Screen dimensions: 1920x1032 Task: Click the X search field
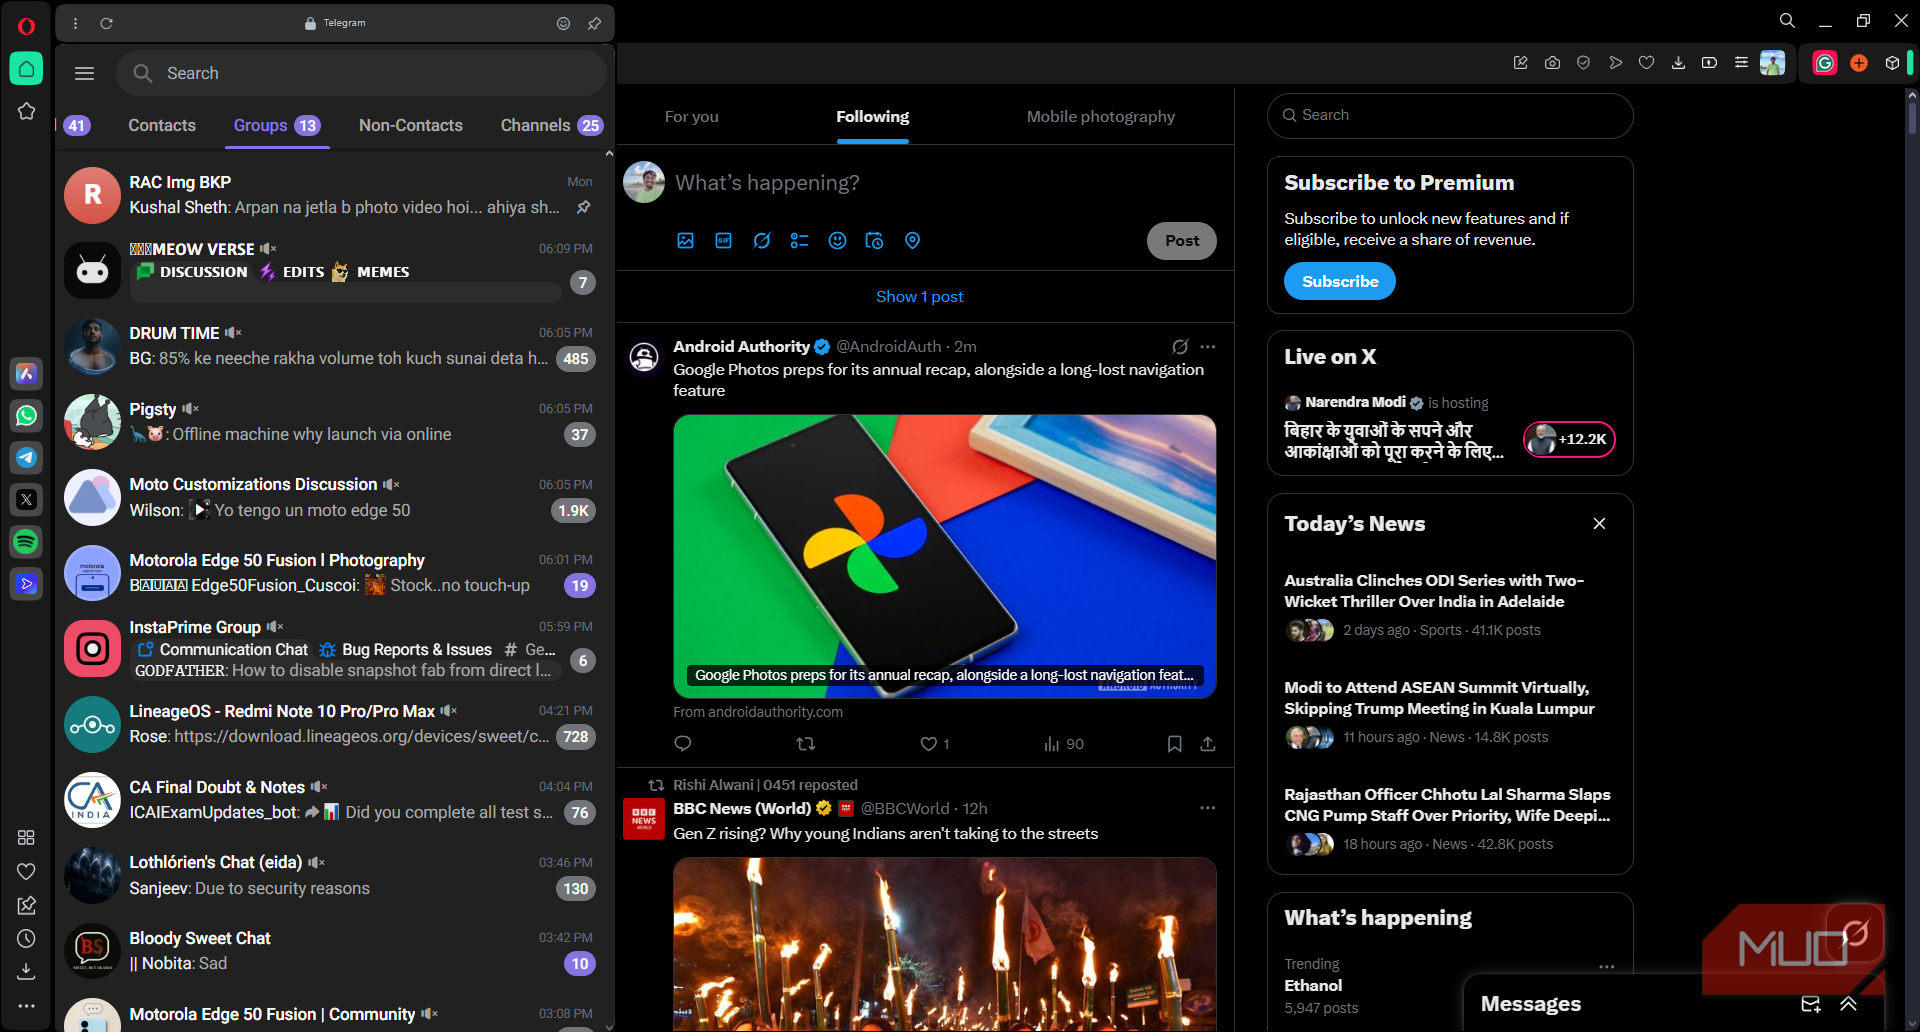(x=1450, y=116)
